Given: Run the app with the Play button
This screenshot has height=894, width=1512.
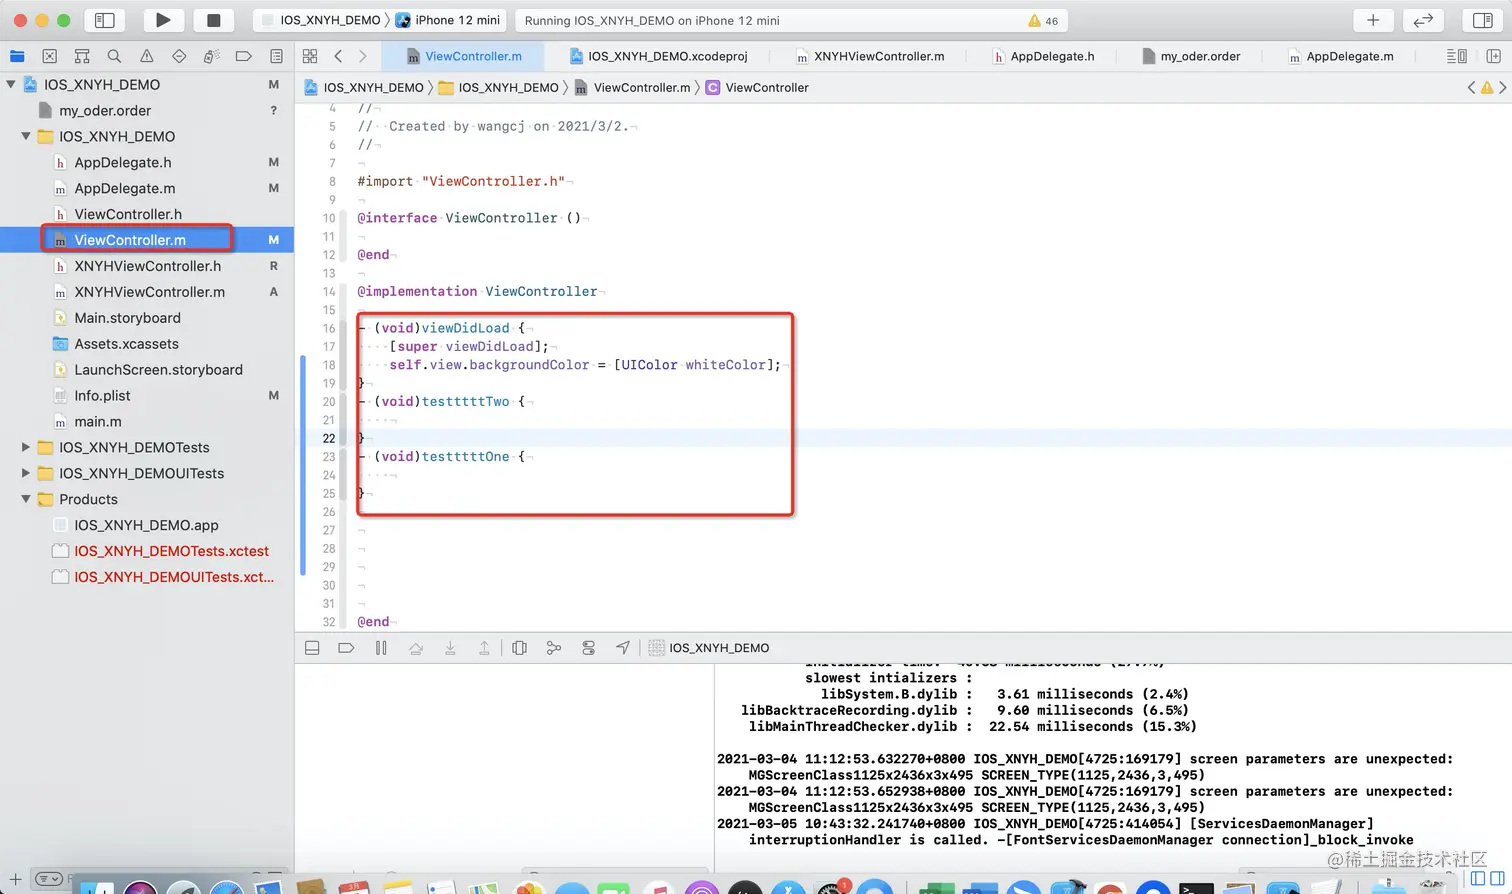Looking at the screenshot, I should [x=163, y=20].
